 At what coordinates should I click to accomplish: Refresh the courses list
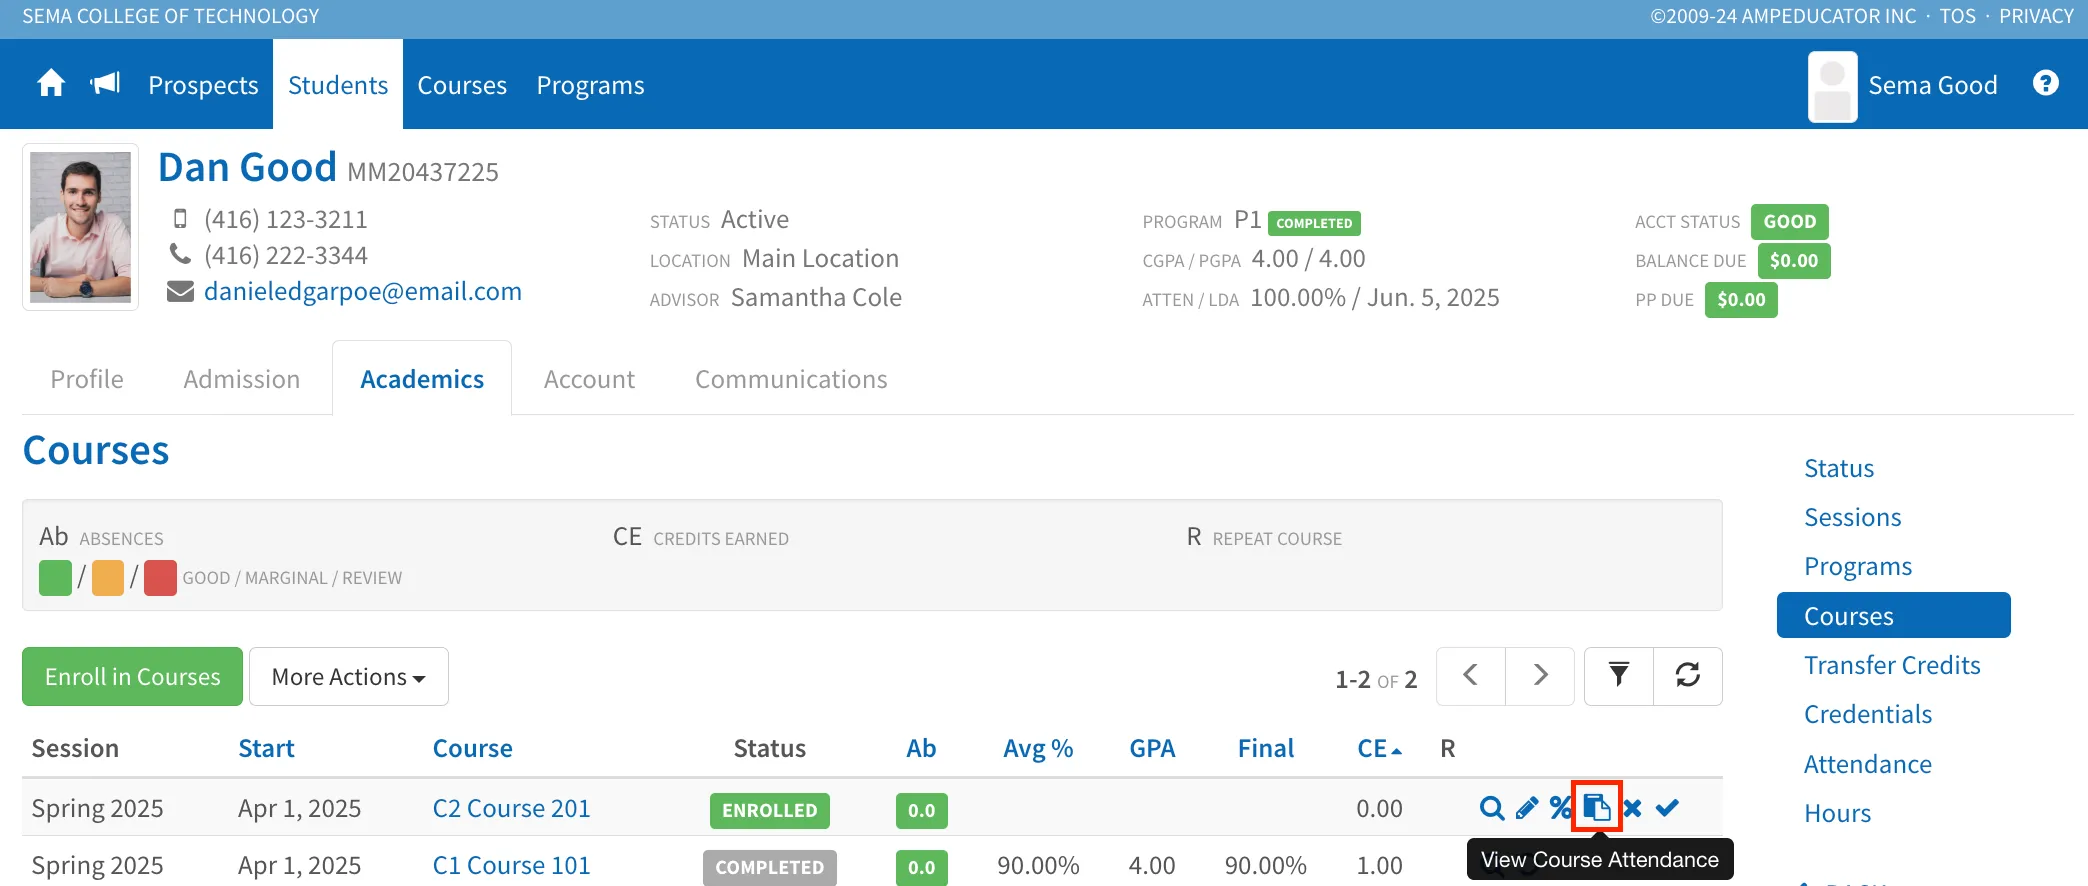coord(1688,676)
